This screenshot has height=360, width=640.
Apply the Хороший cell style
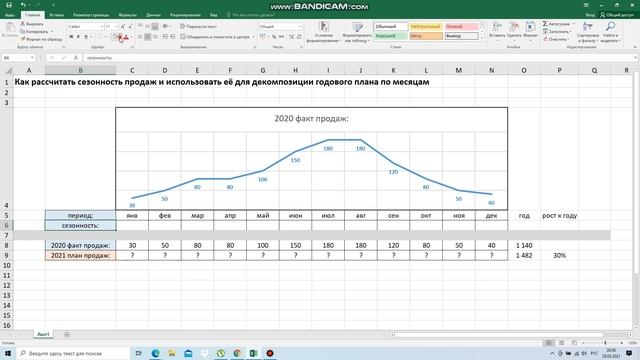point(391,36)
